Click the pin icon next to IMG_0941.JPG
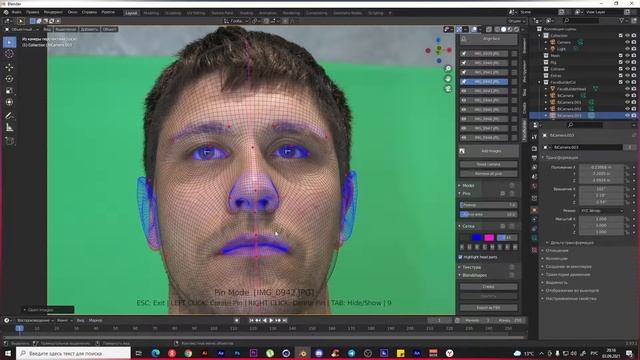The width and height of the screenshot is (640, 360). (464, 72)
